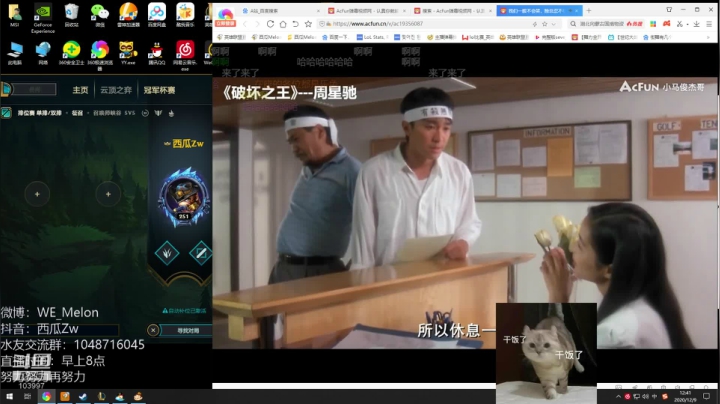720x404 pixels.
Task: Open GeForce Experience desktop shortcut
Action: coord(43,18)
